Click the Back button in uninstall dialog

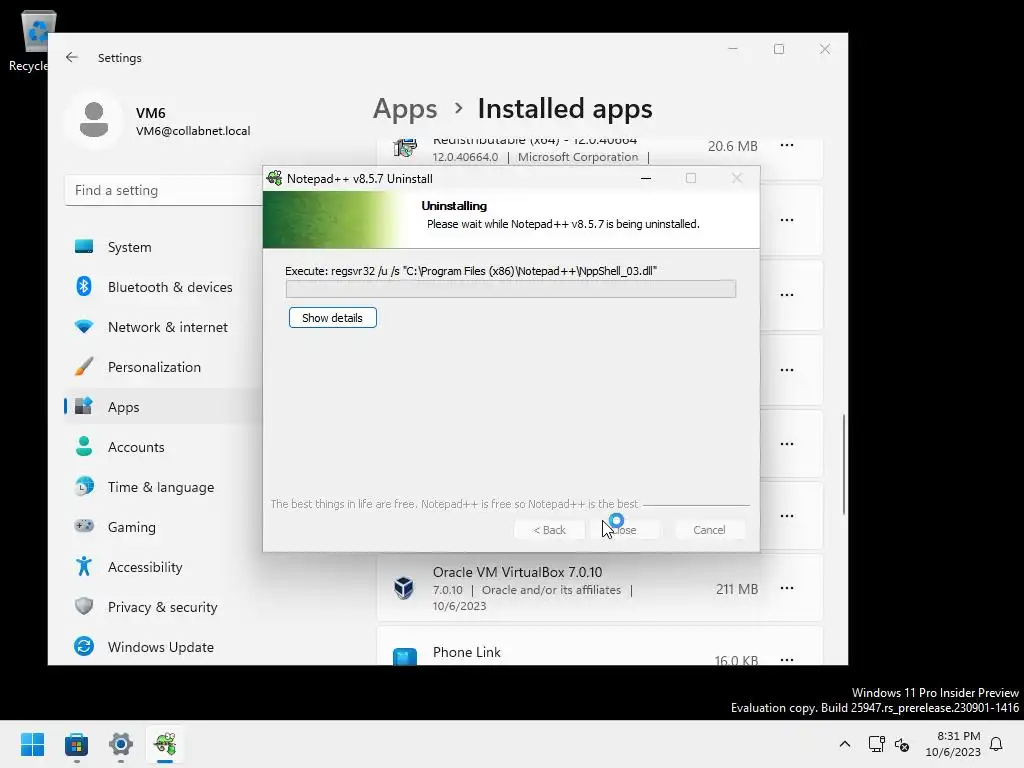tap(549, 530)
